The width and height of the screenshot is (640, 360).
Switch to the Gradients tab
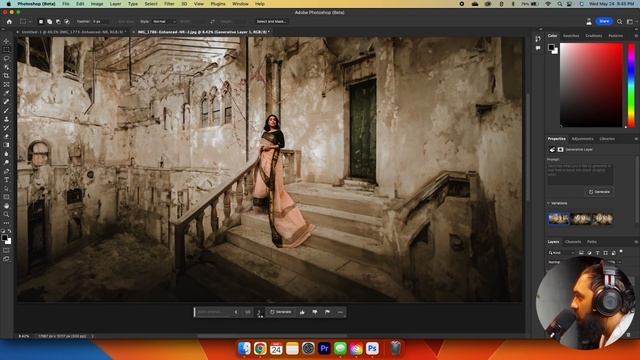point(593,36)
